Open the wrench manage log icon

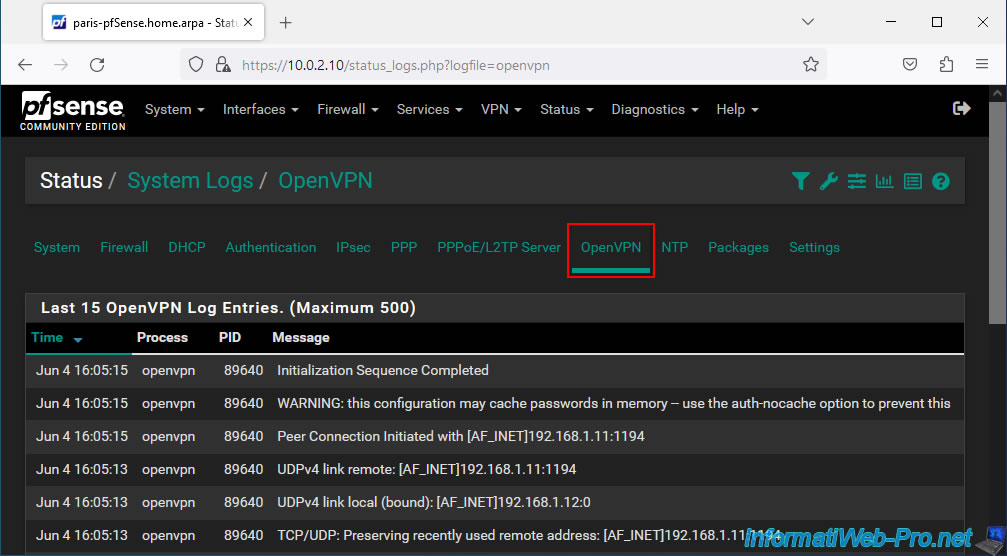828,182
